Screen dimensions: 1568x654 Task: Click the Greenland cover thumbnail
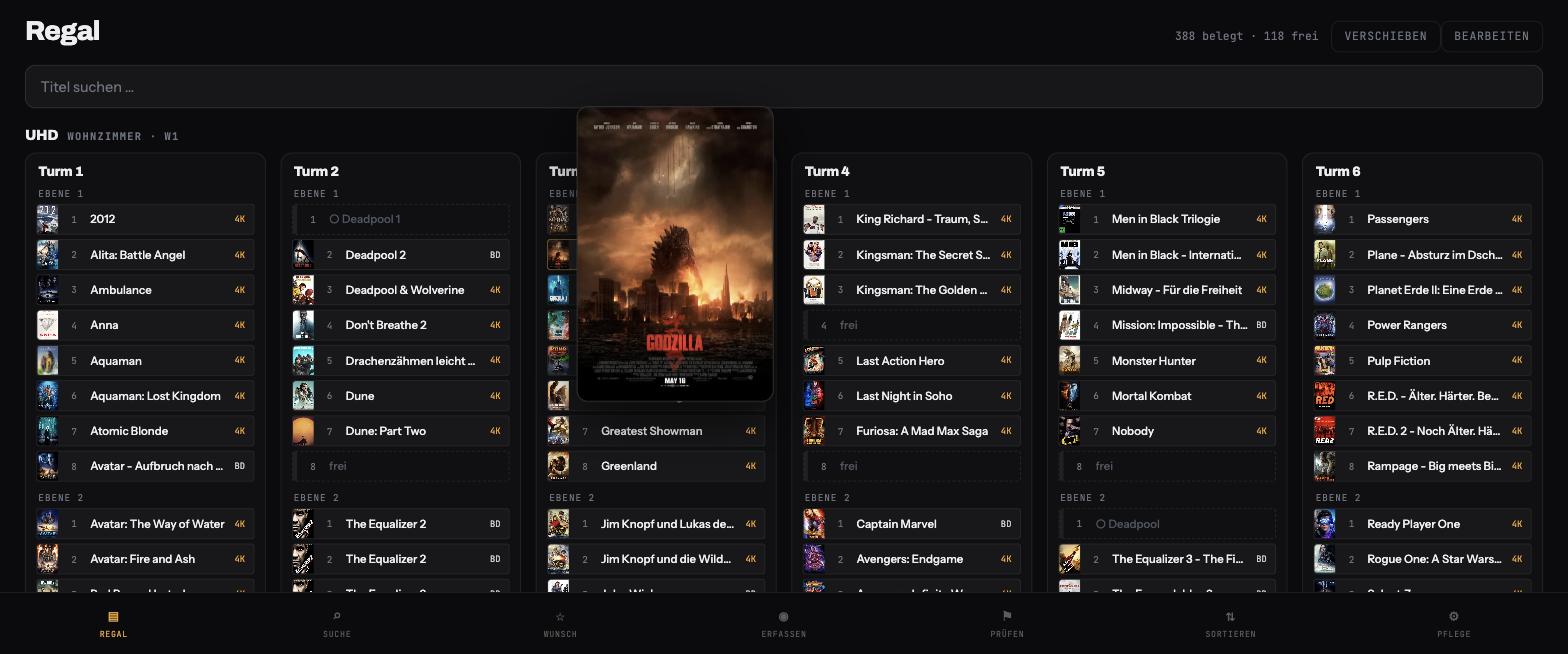[558, 466]
